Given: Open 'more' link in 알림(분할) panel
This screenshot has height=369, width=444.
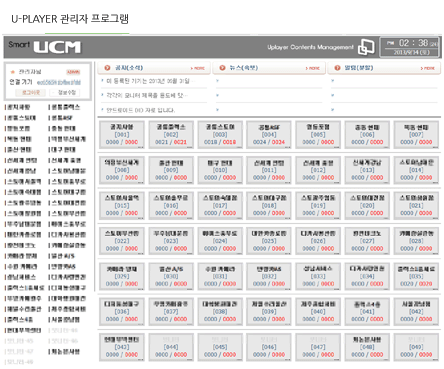Looking at the screenshot, I should 428,68.
